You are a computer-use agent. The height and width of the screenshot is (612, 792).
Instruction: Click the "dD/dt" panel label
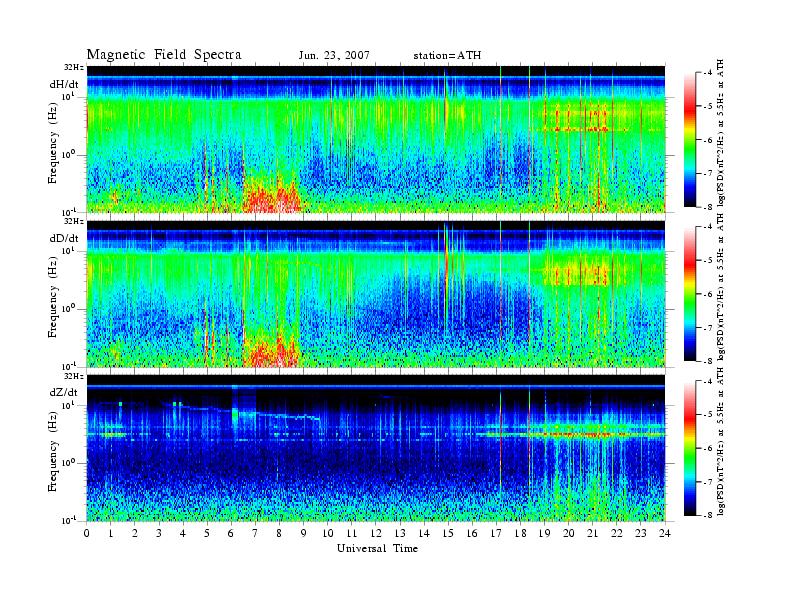tap(64, 238)
